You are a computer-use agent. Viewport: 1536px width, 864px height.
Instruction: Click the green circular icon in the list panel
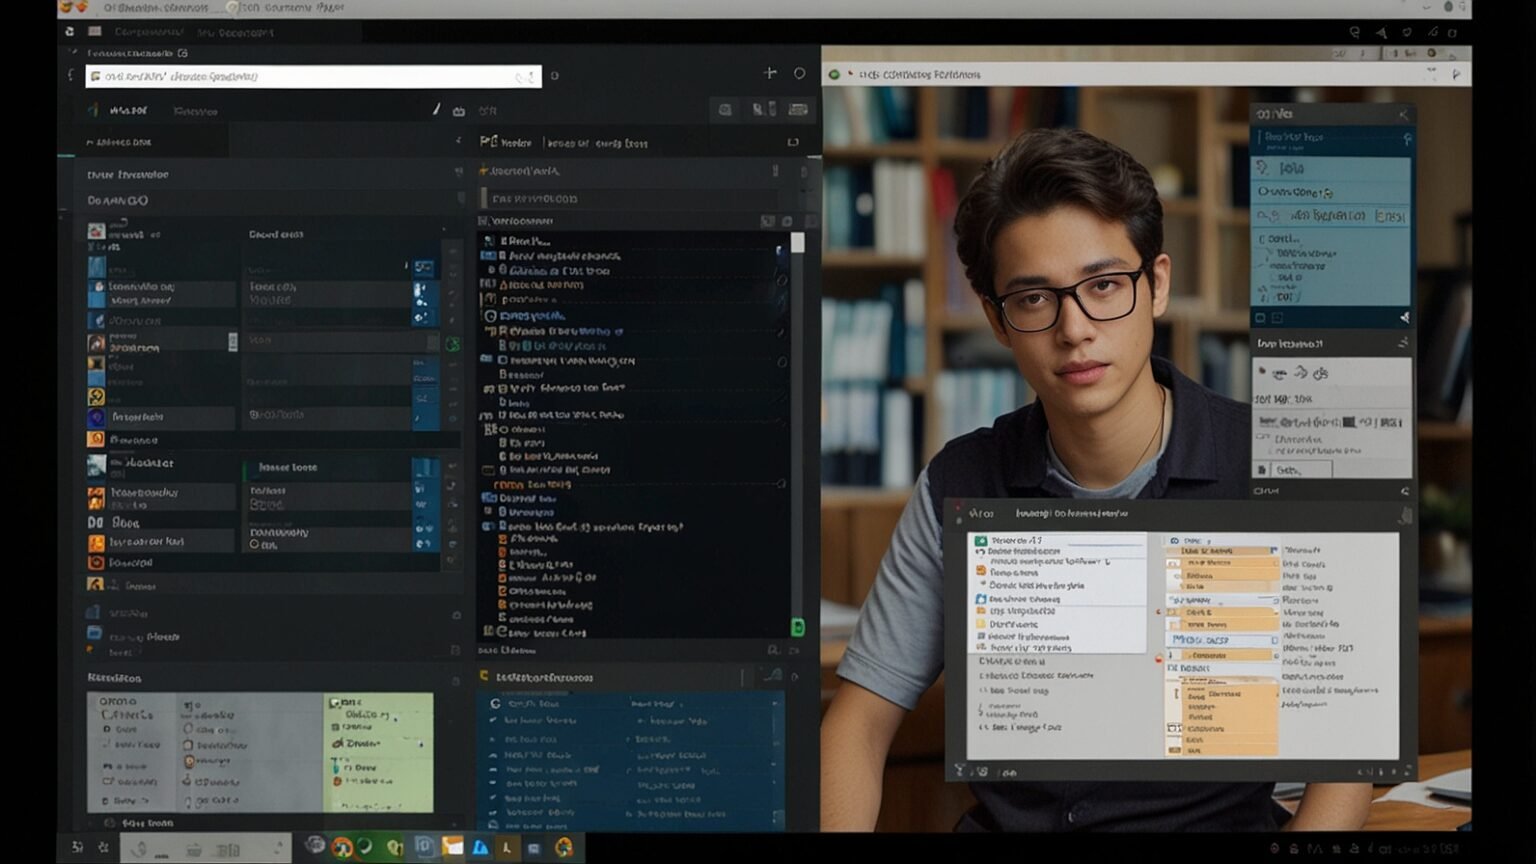(453, 344)
